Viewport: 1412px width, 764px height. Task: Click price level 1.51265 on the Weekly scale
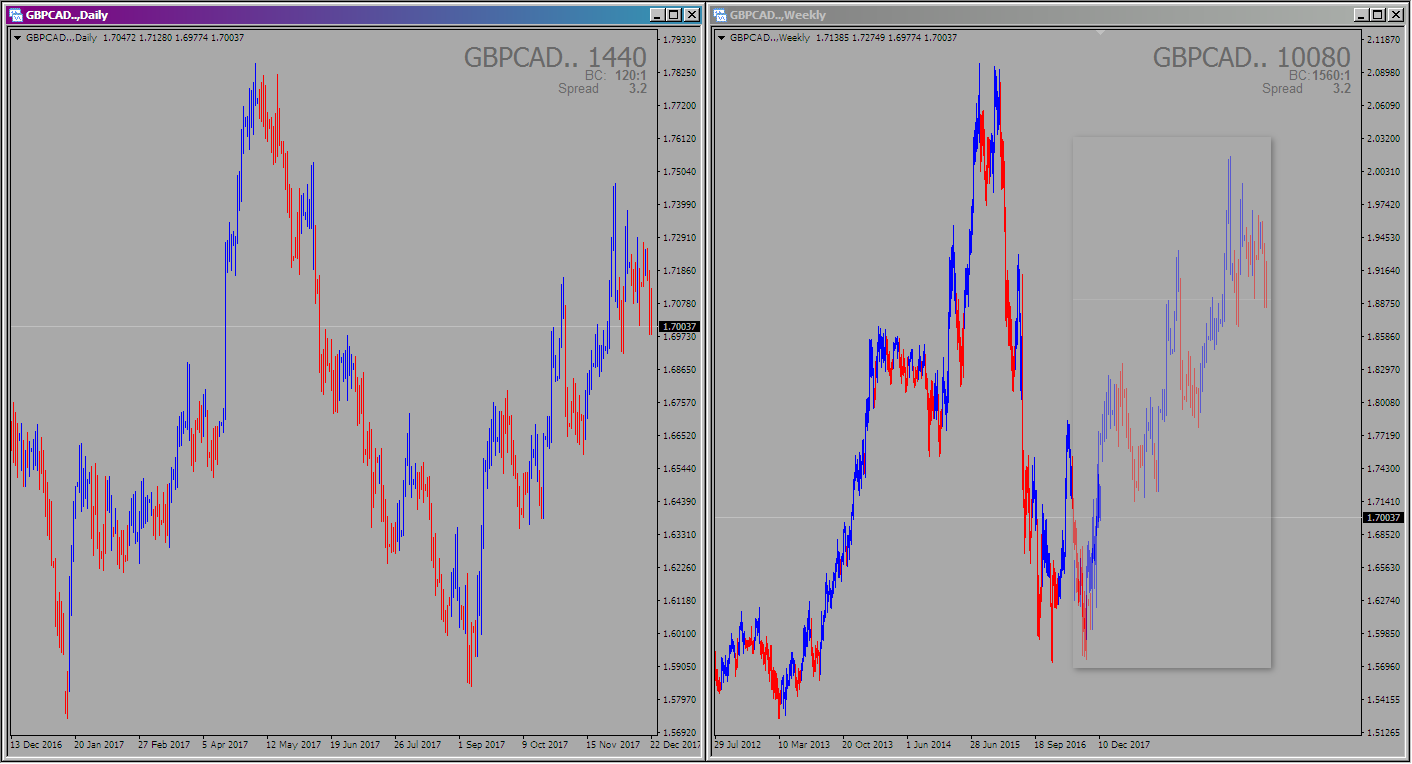coord(1384,732)
